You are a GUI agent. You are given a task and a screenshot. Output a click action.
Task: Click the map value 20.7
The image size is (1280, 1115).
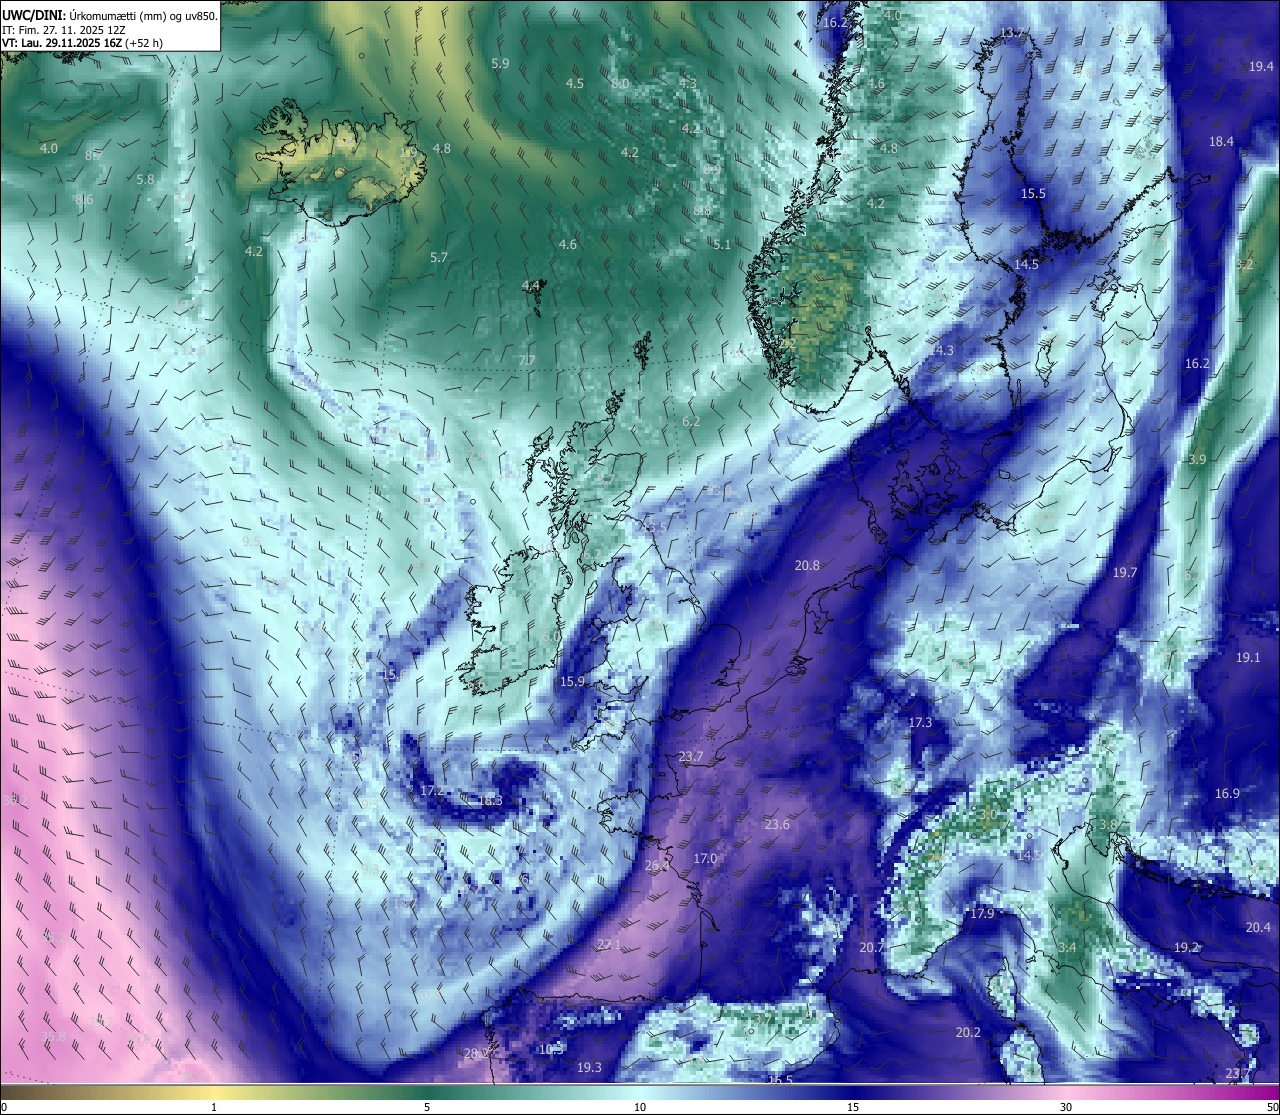tap(871, 948)
